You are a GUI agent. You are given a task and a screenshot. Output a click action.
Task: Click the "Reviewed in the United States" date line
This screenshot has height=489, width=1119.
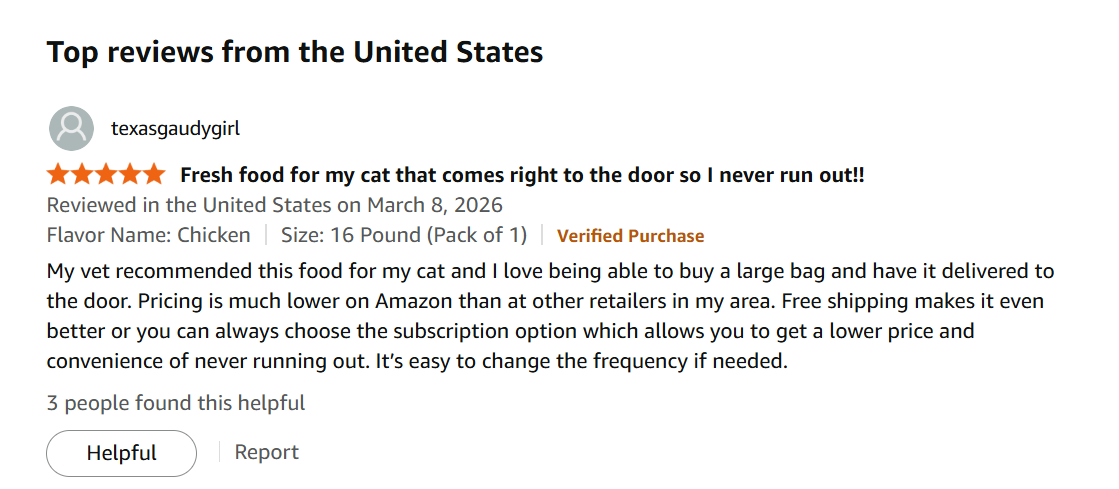274,205
